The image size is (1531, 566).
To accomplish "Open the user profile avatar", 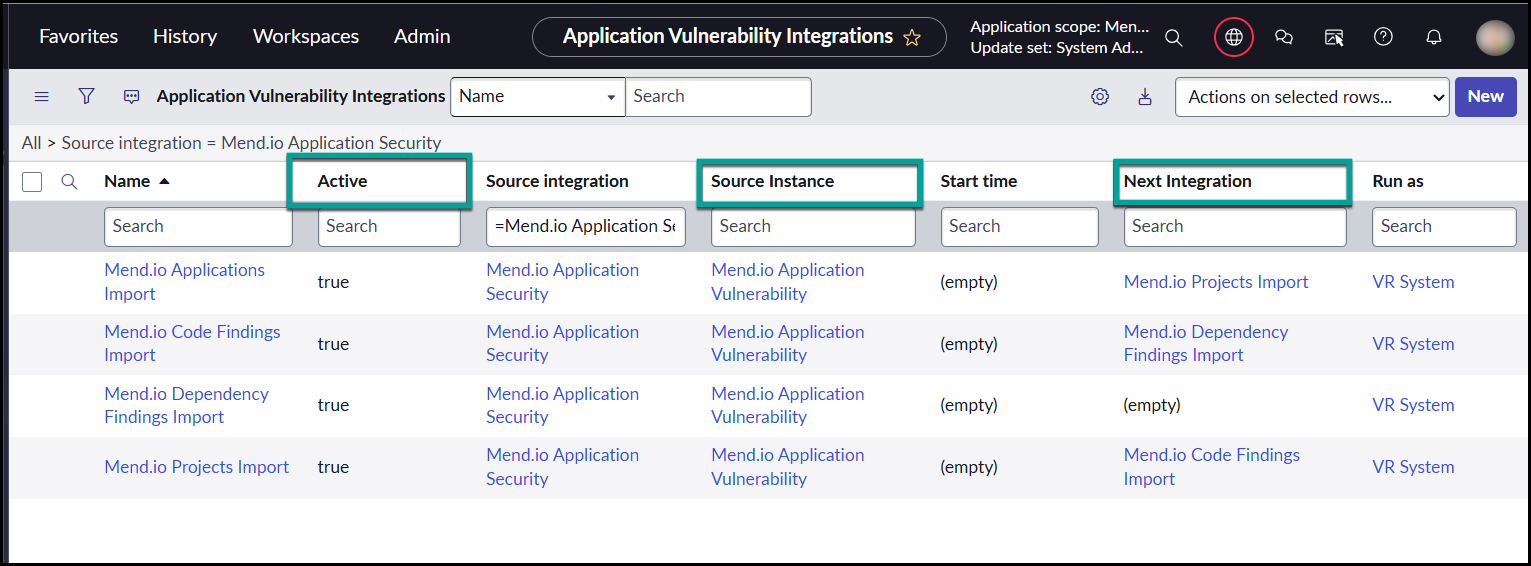I will pos(1495,37).
